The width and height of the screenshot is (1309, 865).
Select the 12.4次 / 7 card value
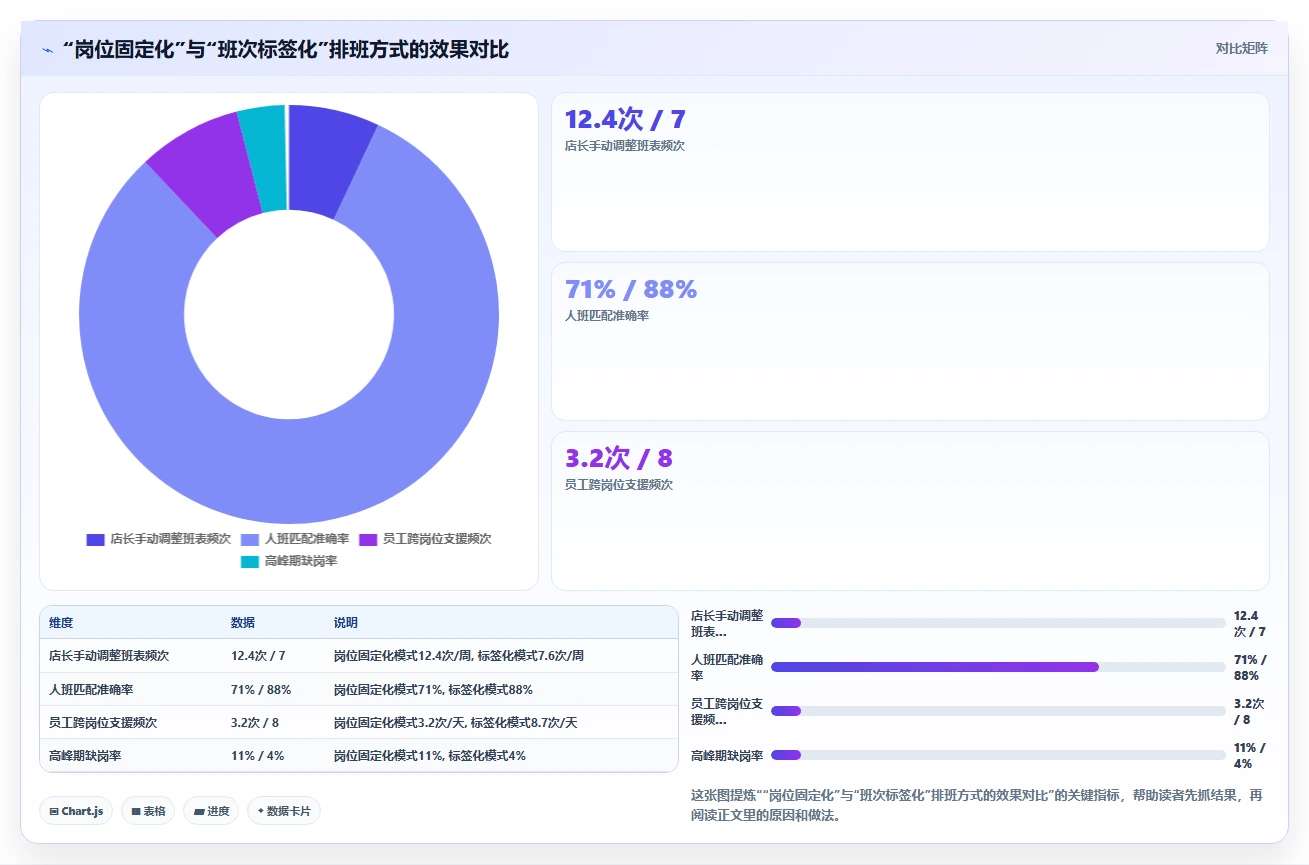(x=625, y=119)
